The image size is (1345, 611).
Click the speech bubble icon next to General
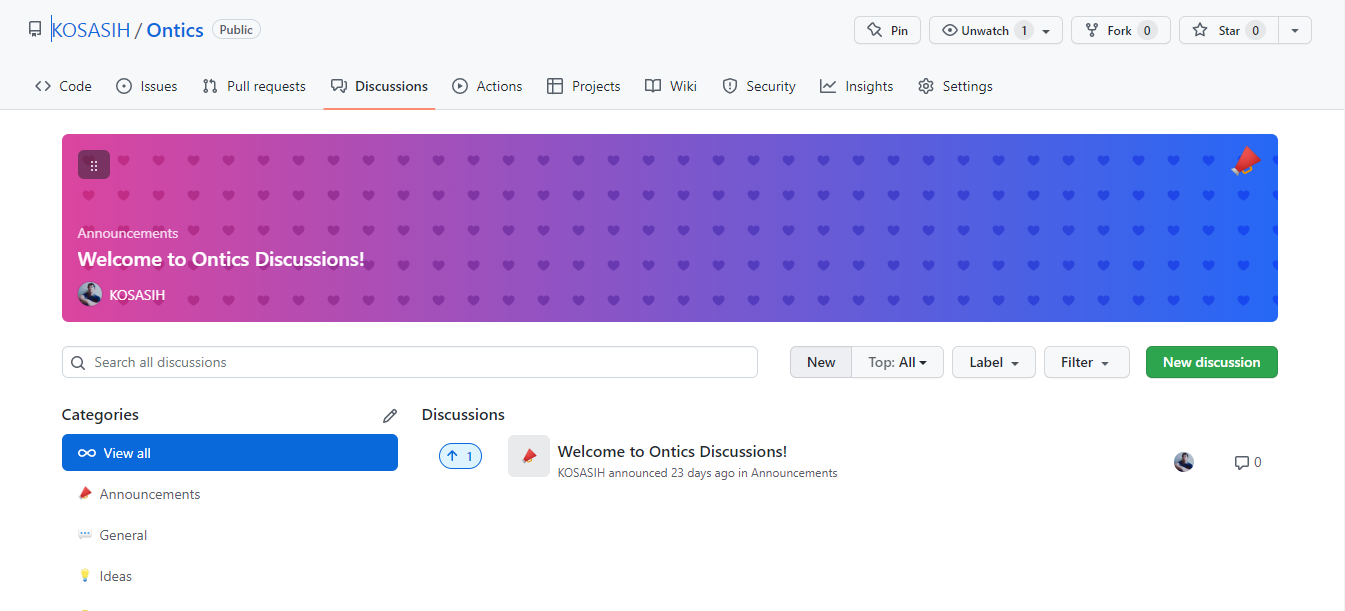coord(85,535)
